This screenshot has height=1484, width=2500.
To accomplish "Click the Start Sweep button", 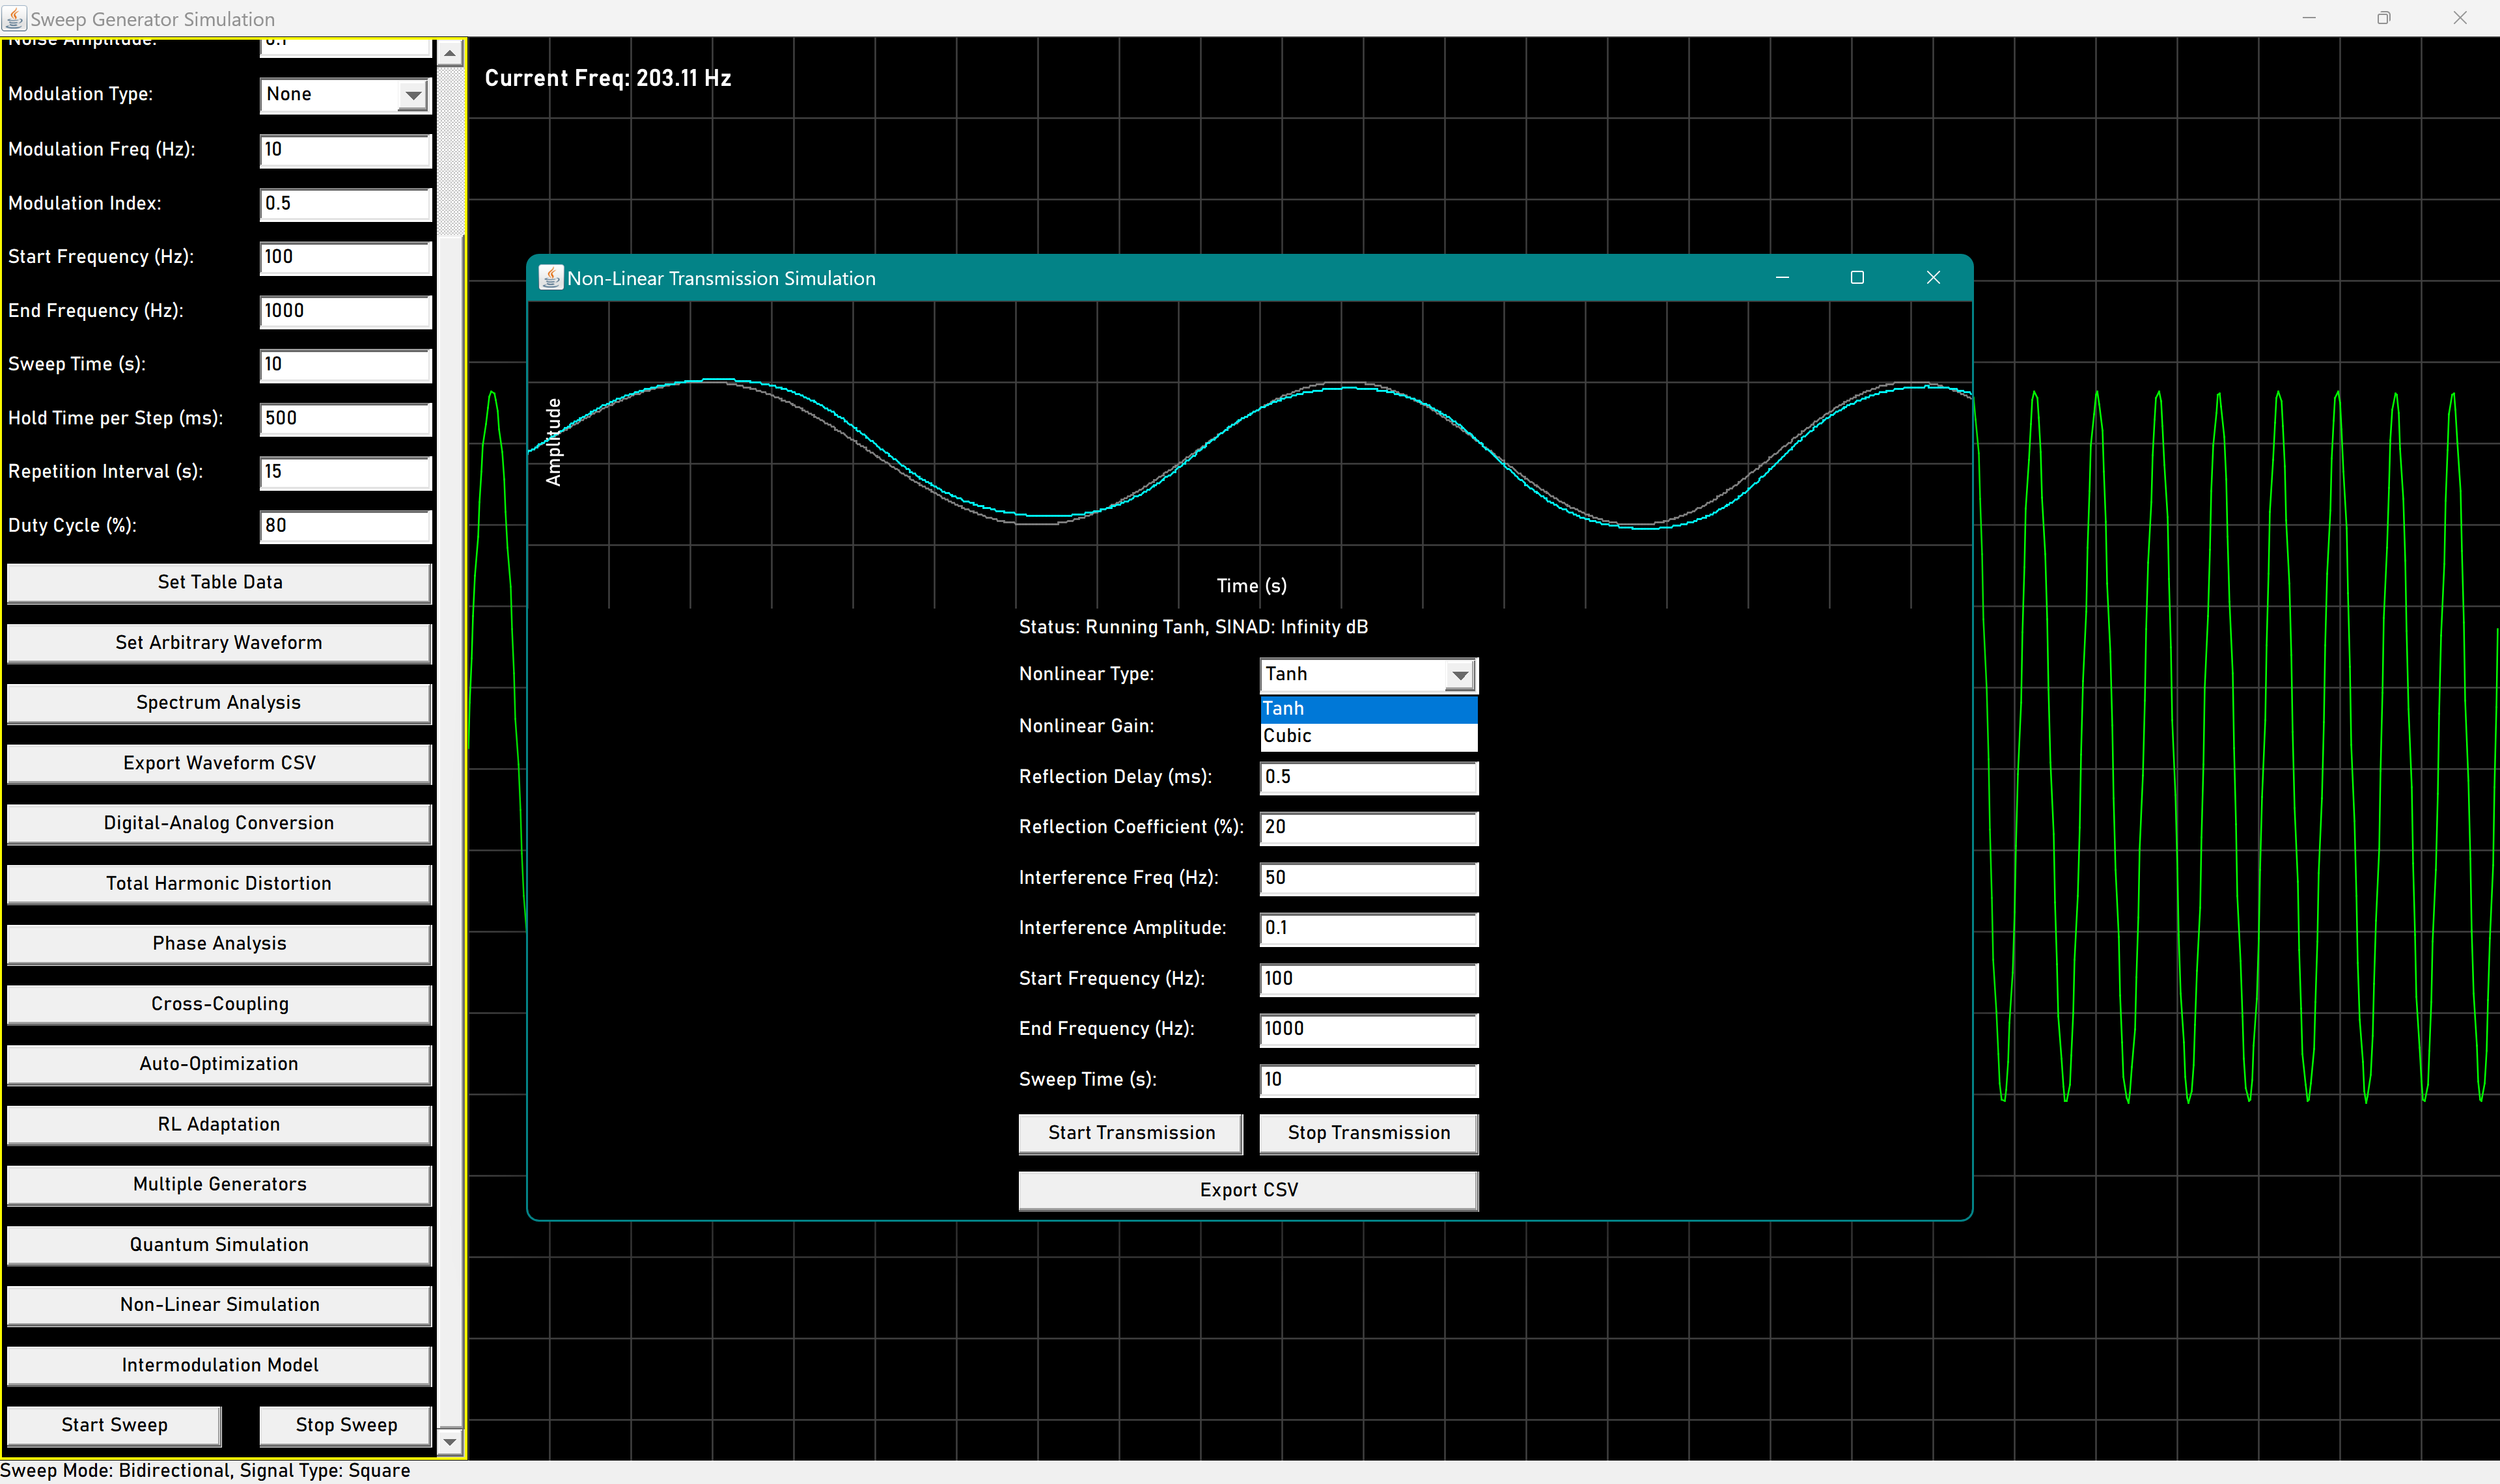I will pyautogui.click(x=114, y=1425).
